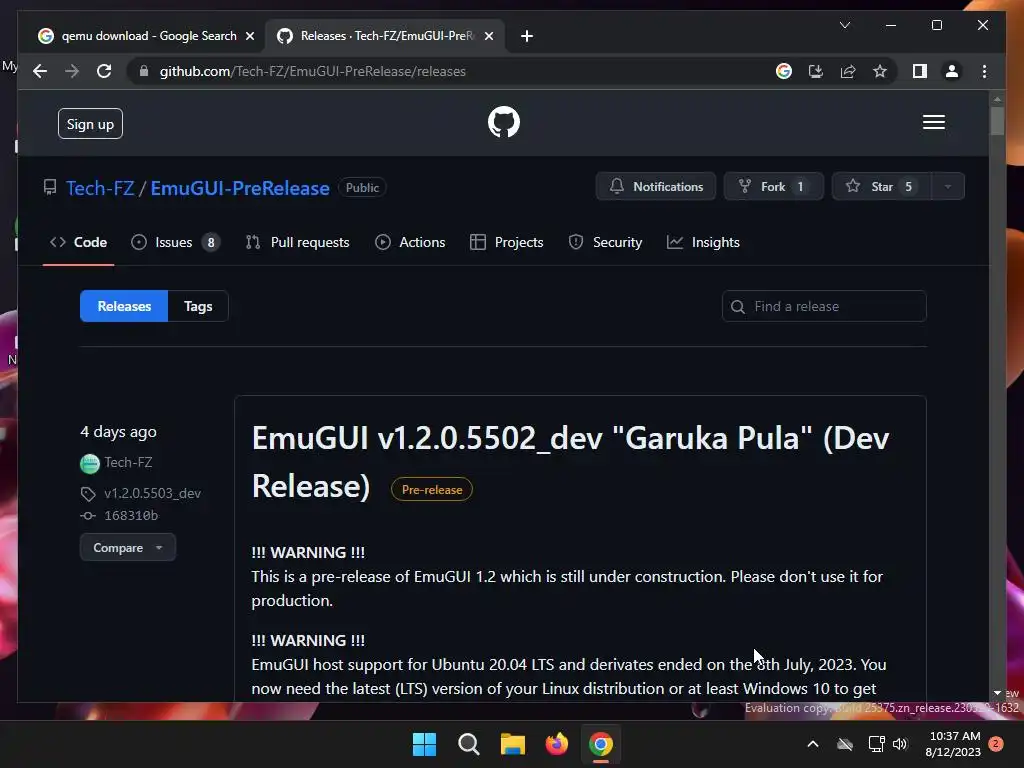Open clock showing 10:37 AM
The image size is (1024, 768).
tap(953, 744)
